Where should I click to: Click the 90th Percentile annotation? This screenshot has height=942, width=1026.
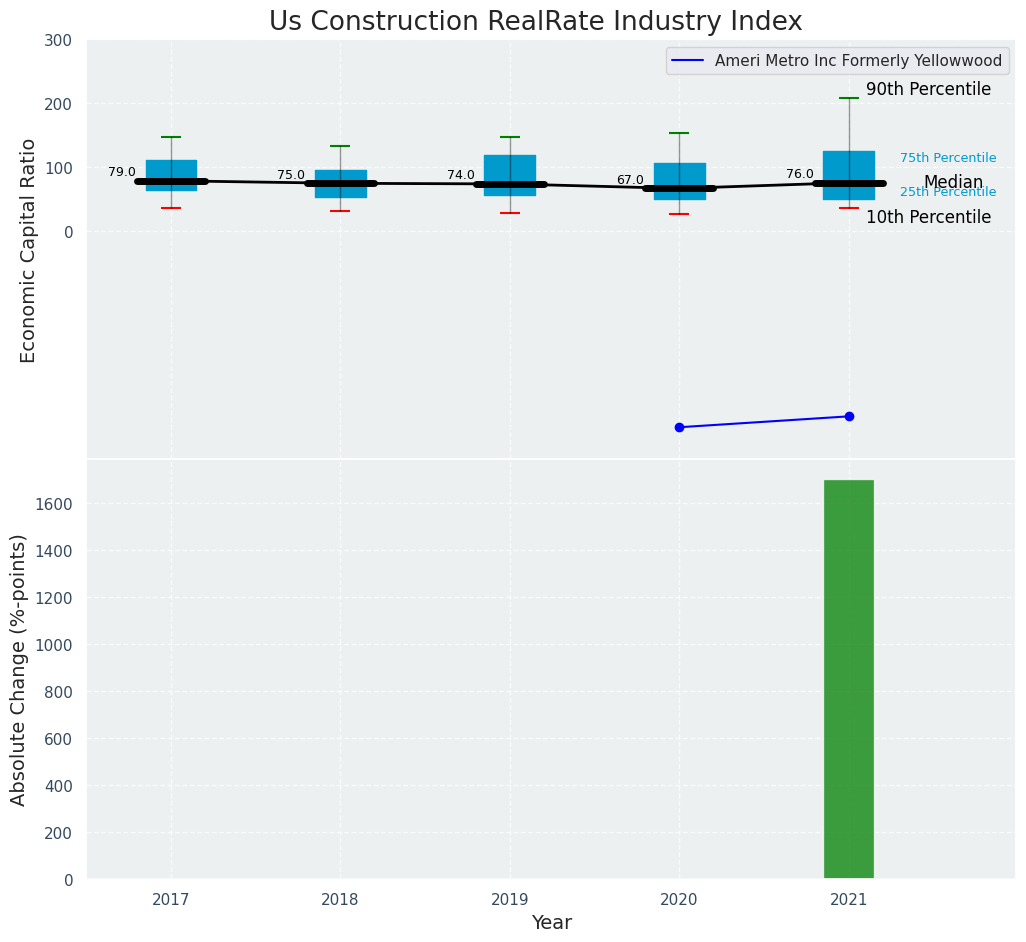[928, 90]
